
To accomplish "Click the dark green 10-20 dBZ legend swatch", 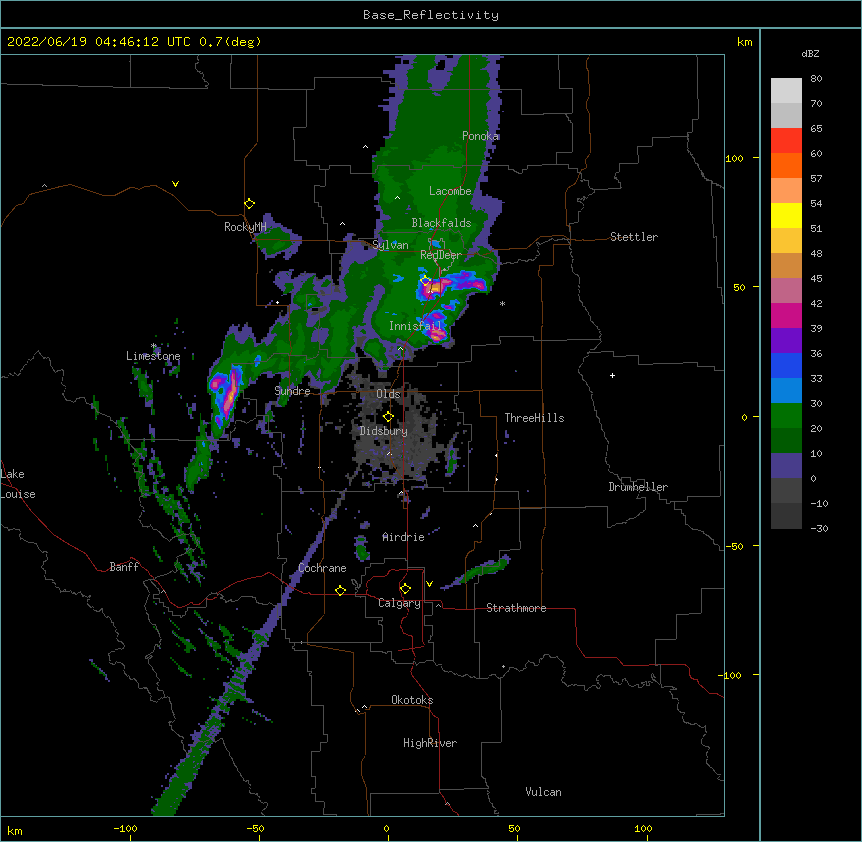I will point(786,441).
